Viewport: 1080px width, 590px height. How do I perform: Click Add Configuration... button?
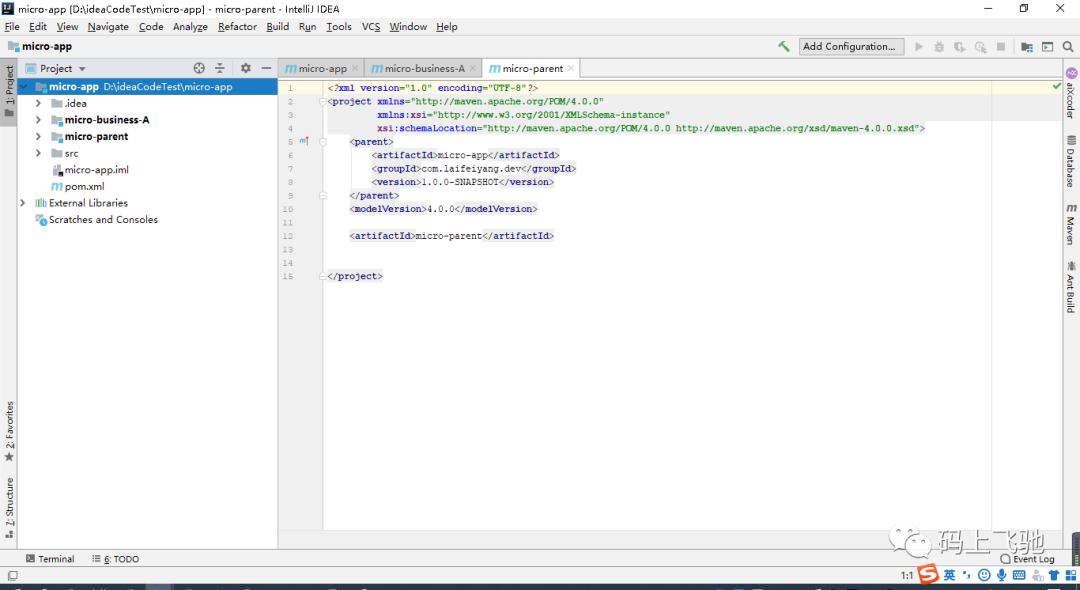click(851, 46)
